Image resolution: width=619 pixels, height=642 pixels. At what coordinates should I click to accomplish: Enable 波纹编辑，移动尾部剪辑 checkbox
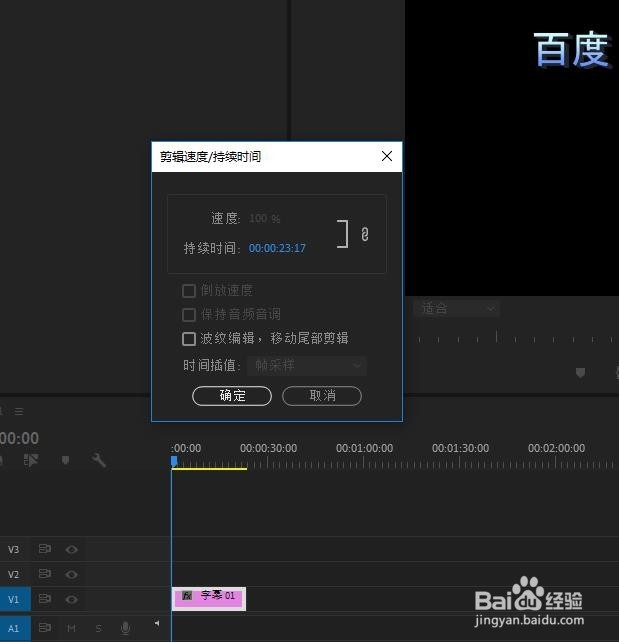click(x=189, y=339)
